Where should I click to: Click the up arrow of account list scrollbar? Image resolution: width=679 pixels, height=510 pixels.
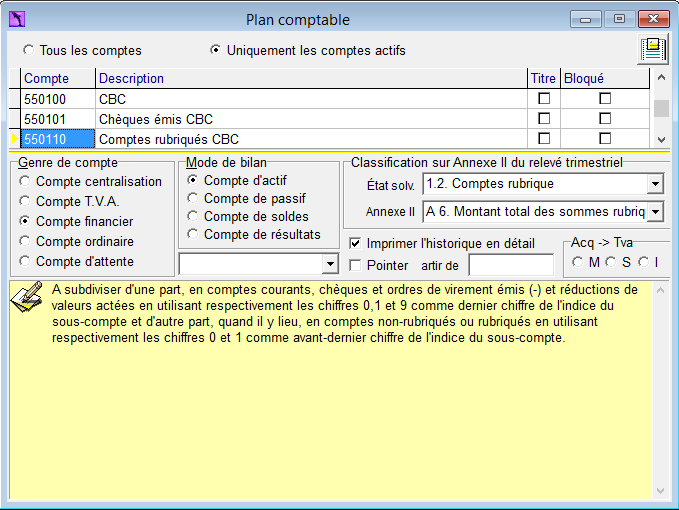[x=661, y=77]
